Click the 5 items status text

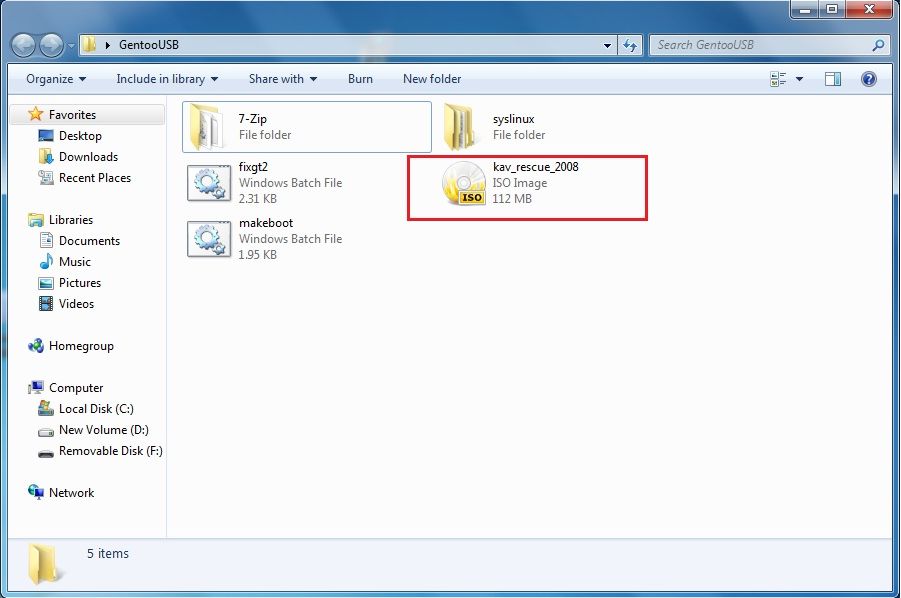(108, 554)
